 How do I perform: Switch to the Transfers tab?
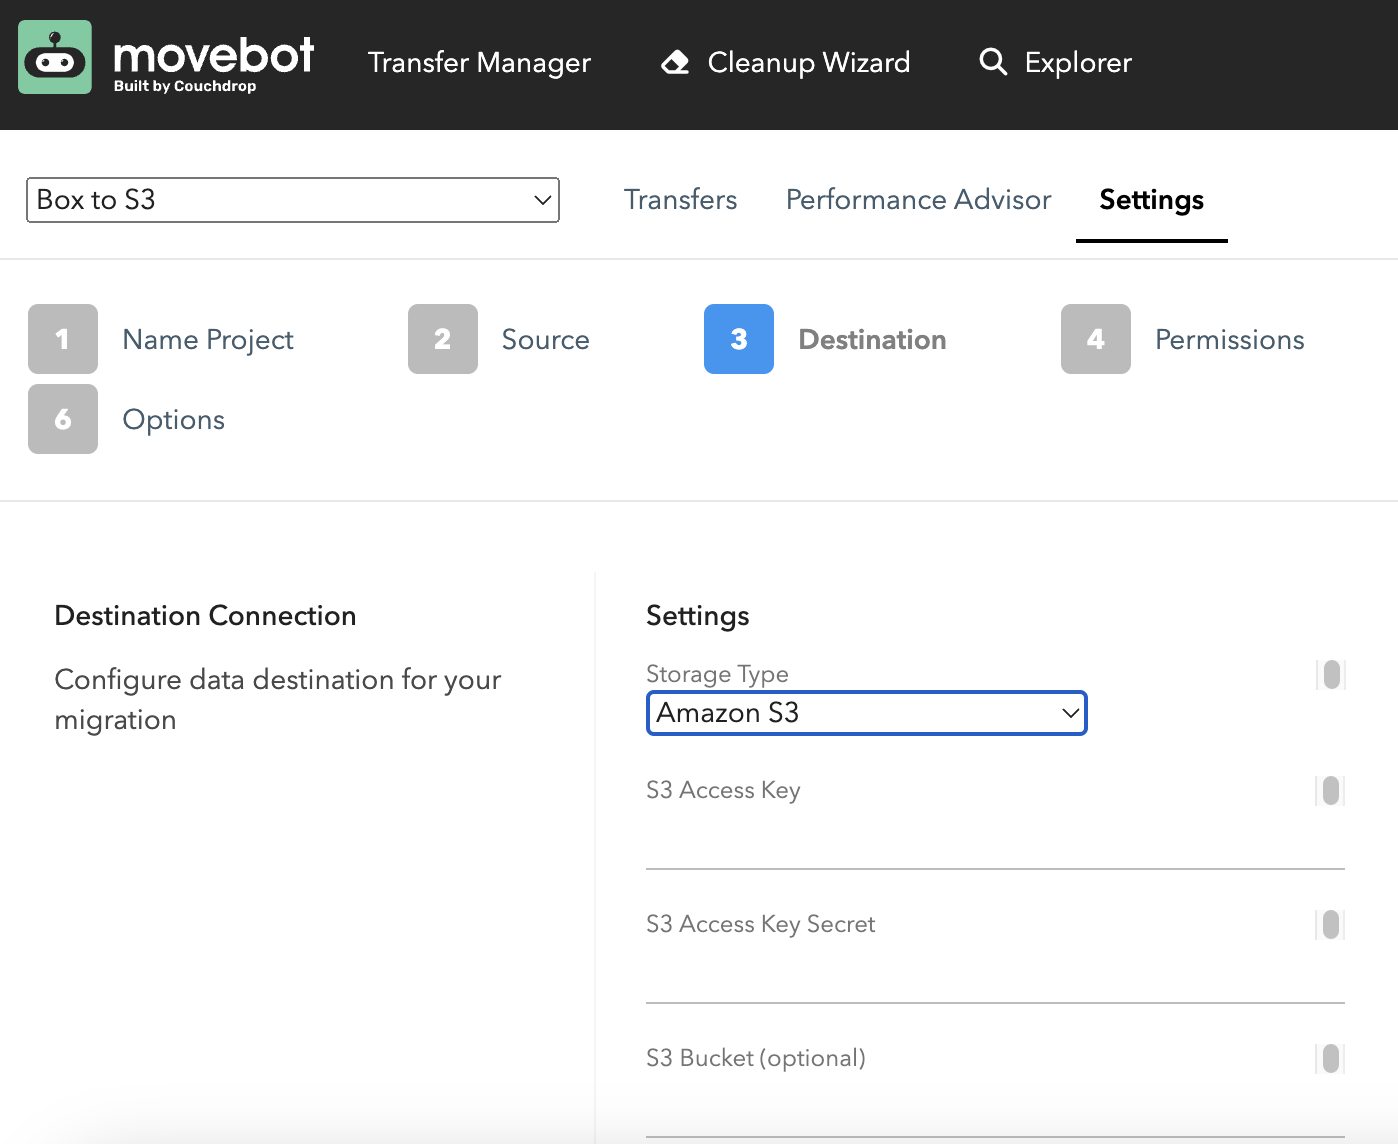(680, 200)
